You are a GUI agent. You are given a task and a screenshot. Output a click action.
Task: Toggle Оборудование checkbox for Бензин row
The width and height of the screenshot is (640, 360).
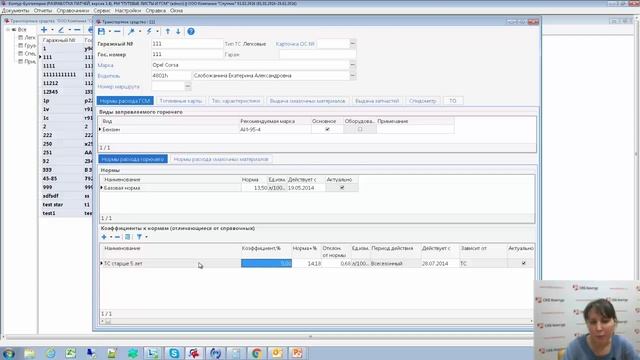(360, 129)
